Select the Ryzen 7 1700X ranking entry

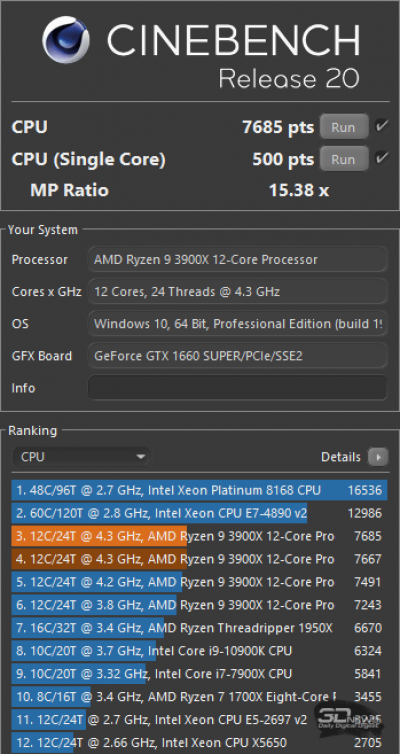click(x=200, y=696)
